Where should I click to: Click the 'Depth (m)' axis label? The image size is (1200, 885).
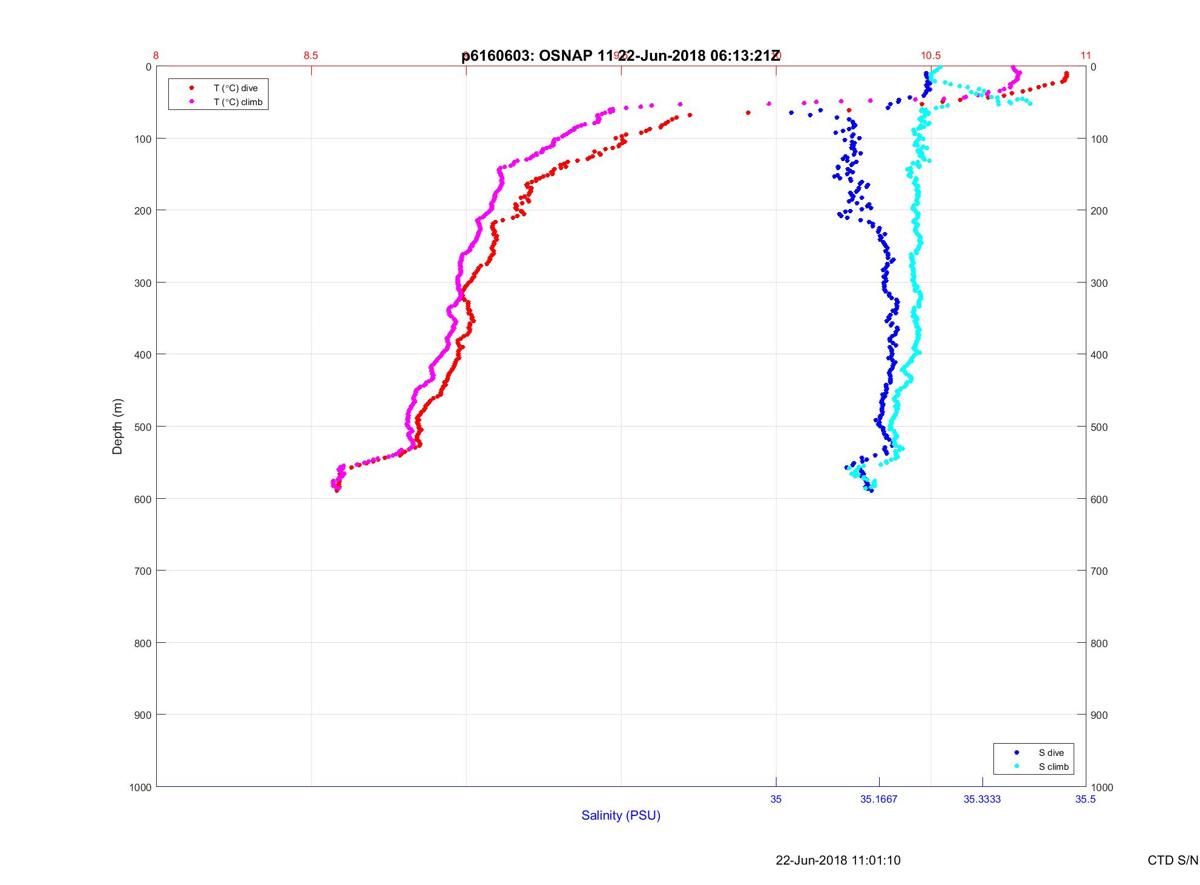tap(118, 426)
